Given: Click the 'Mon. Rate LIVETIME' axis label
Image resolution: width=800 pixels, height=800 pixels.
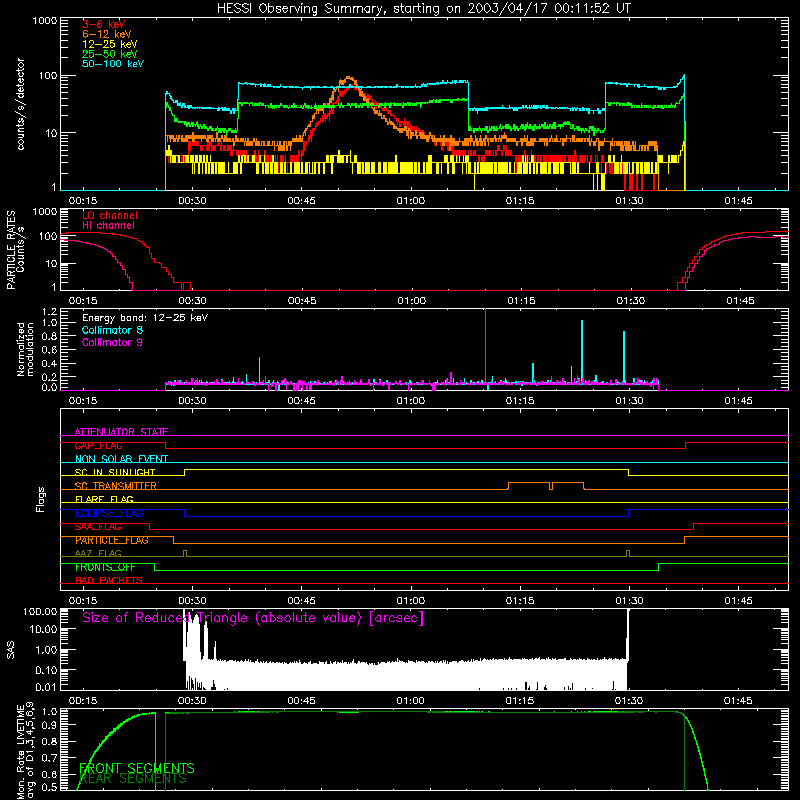Looking at the screenshot, I should 20,752.
